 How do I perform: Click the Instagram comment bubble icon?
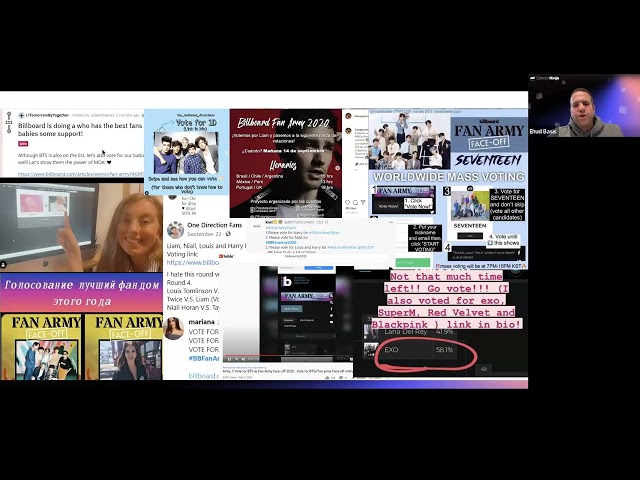(x=356, y=202)
